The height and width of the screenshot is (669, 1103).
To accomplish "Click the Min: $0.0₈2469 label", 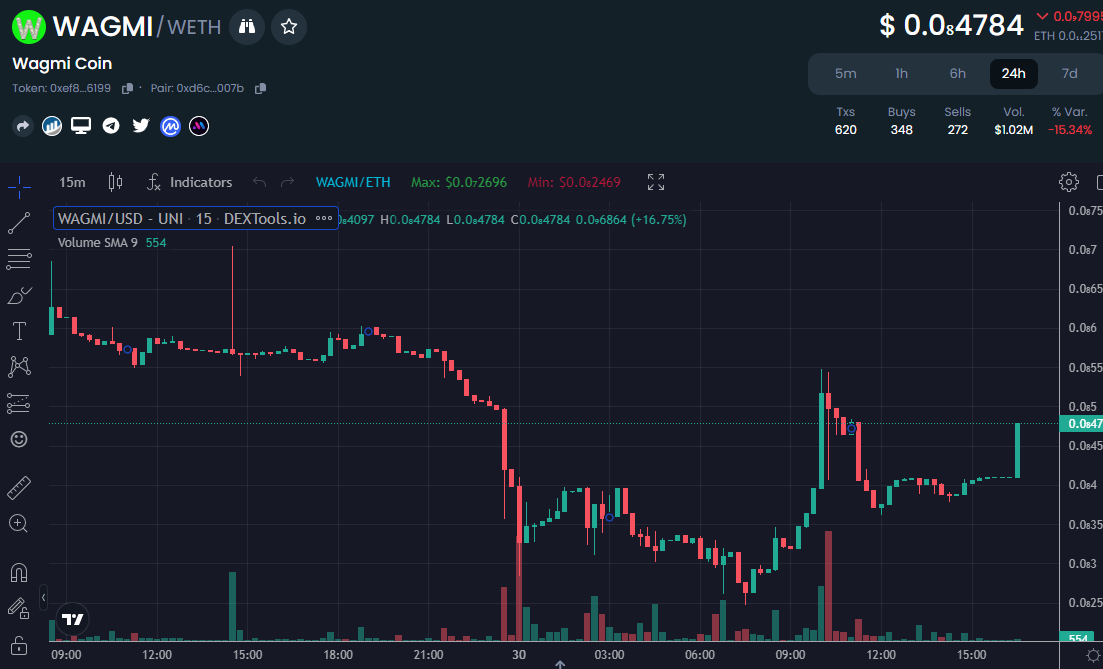I will [x=574, y=183].
